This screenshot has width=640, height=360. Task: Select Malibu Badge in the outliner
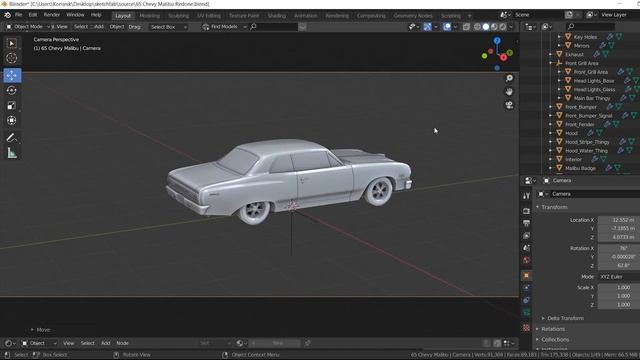click(x=580, y=168)
